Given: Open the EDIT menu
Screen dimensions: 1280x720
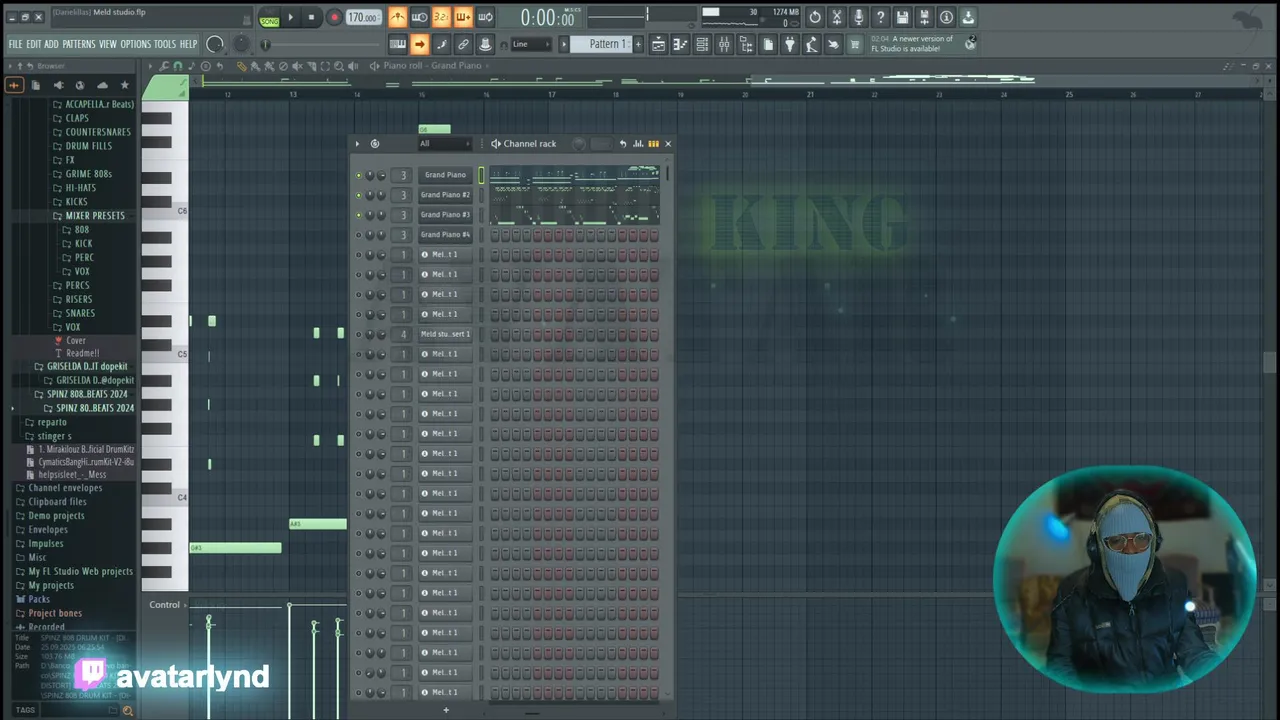Looking at the screenshot, I should [x=34, y=44].
